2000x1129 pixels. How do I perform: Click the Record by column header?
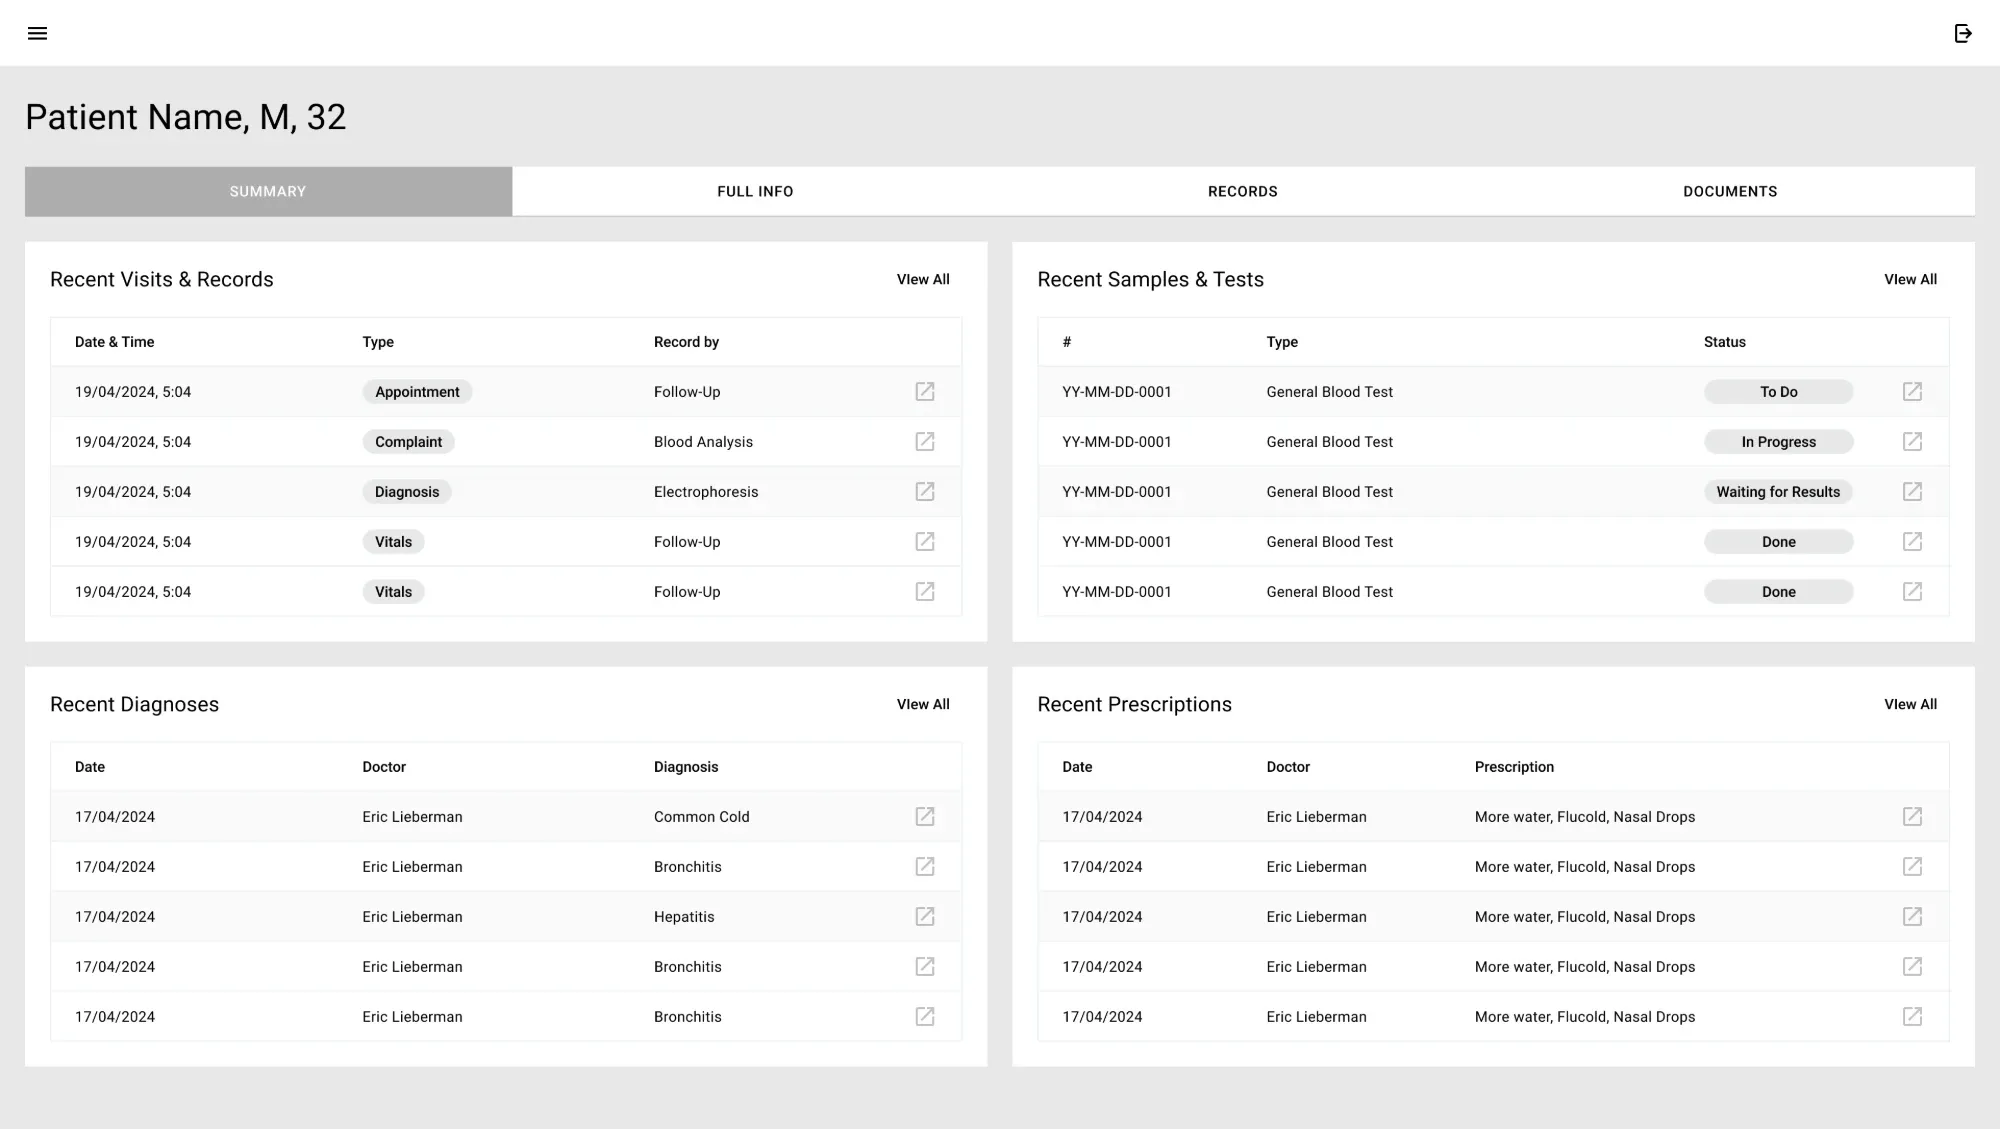(x=686, y=342)
